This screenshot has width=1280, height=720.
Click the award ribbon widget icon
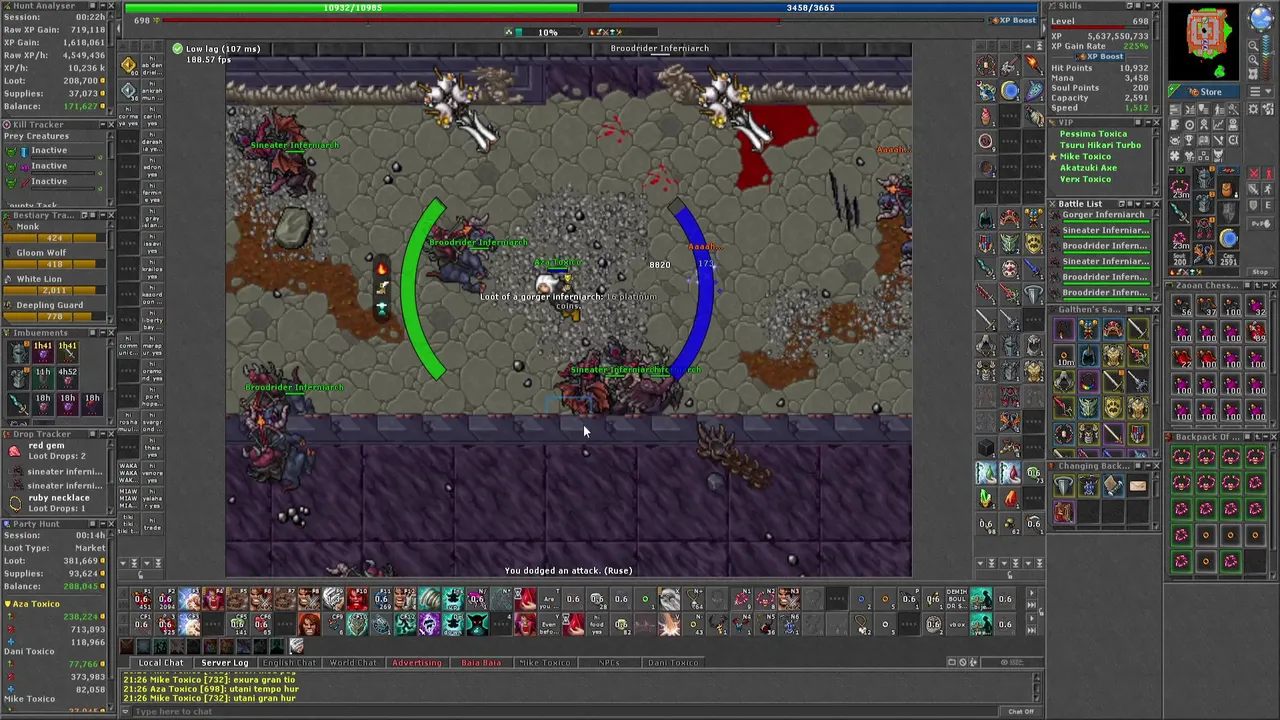click(x=1203, y=125)
